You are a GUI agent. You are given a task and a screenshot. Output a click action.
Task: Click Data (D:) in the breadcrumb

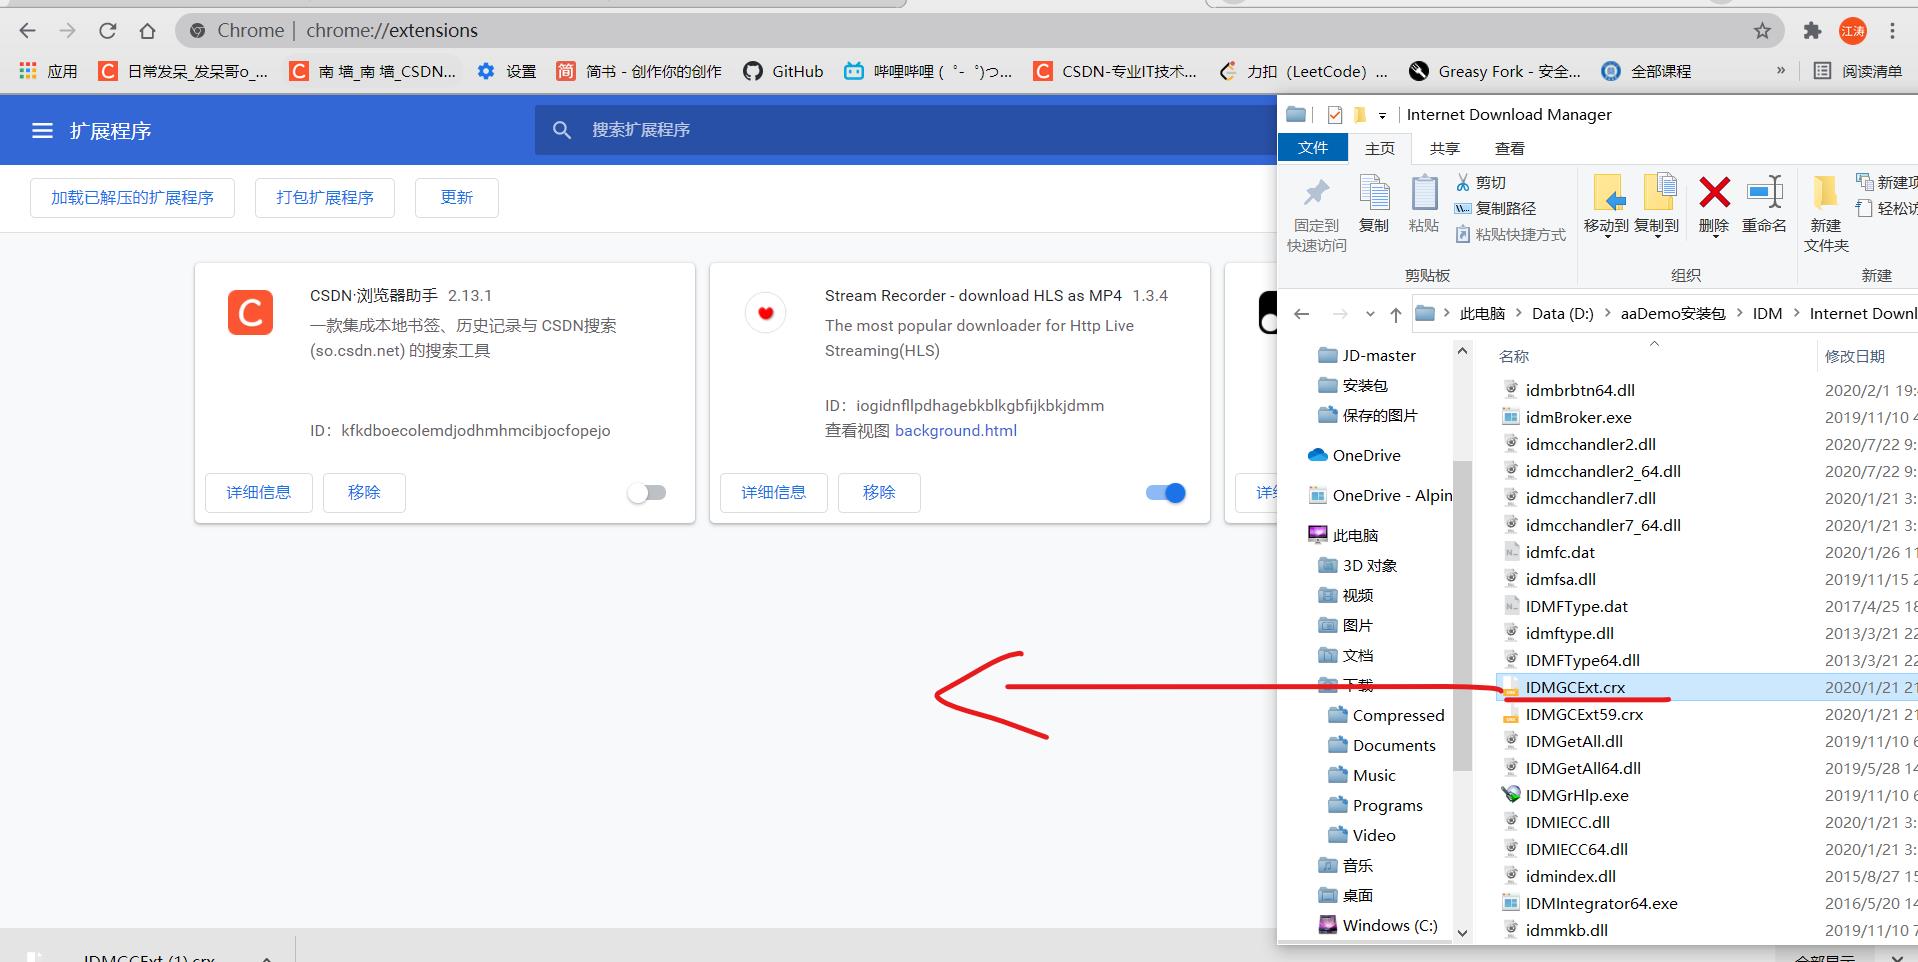(1562, 314)
